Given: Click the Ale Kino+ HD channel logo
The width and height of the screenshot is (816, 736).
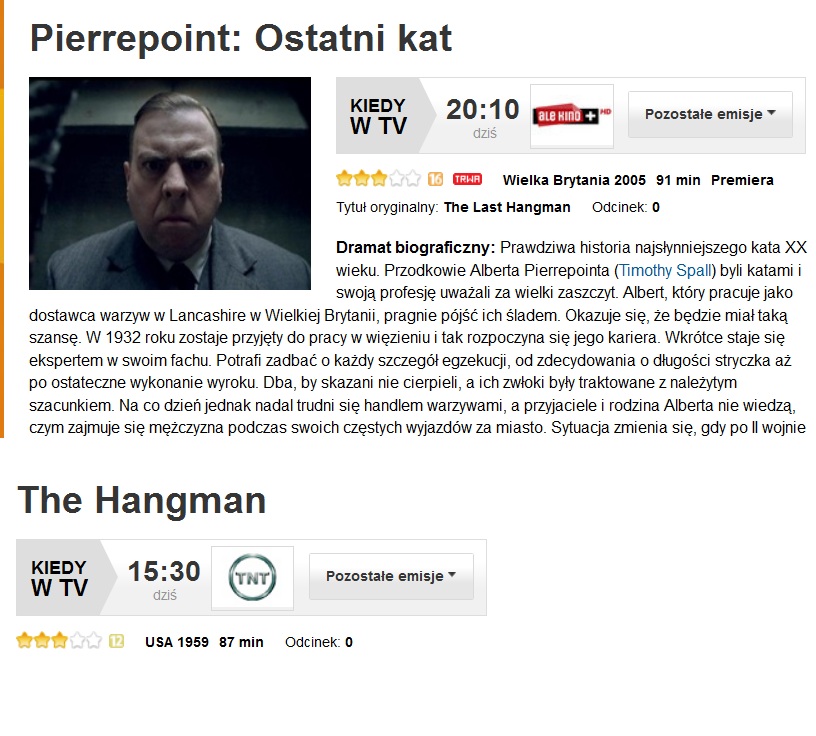Looking at the screenshot, I should 571,115.
